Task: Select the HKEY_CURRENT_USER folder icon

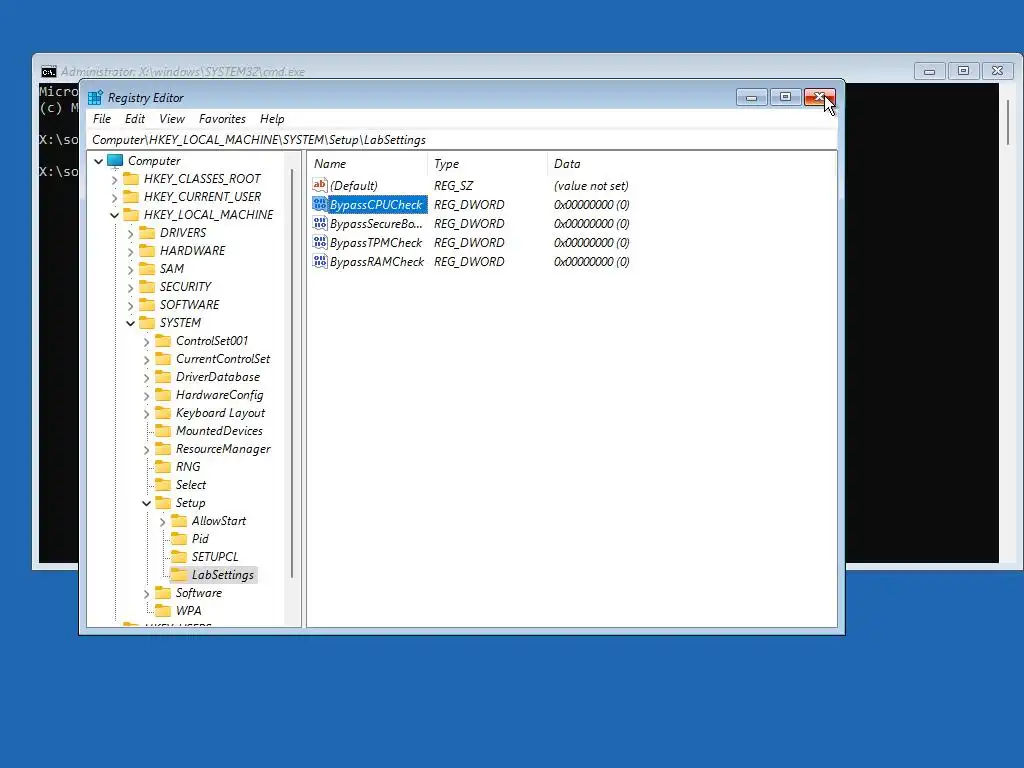Action: pyautogui.click(x=131, y=197)
